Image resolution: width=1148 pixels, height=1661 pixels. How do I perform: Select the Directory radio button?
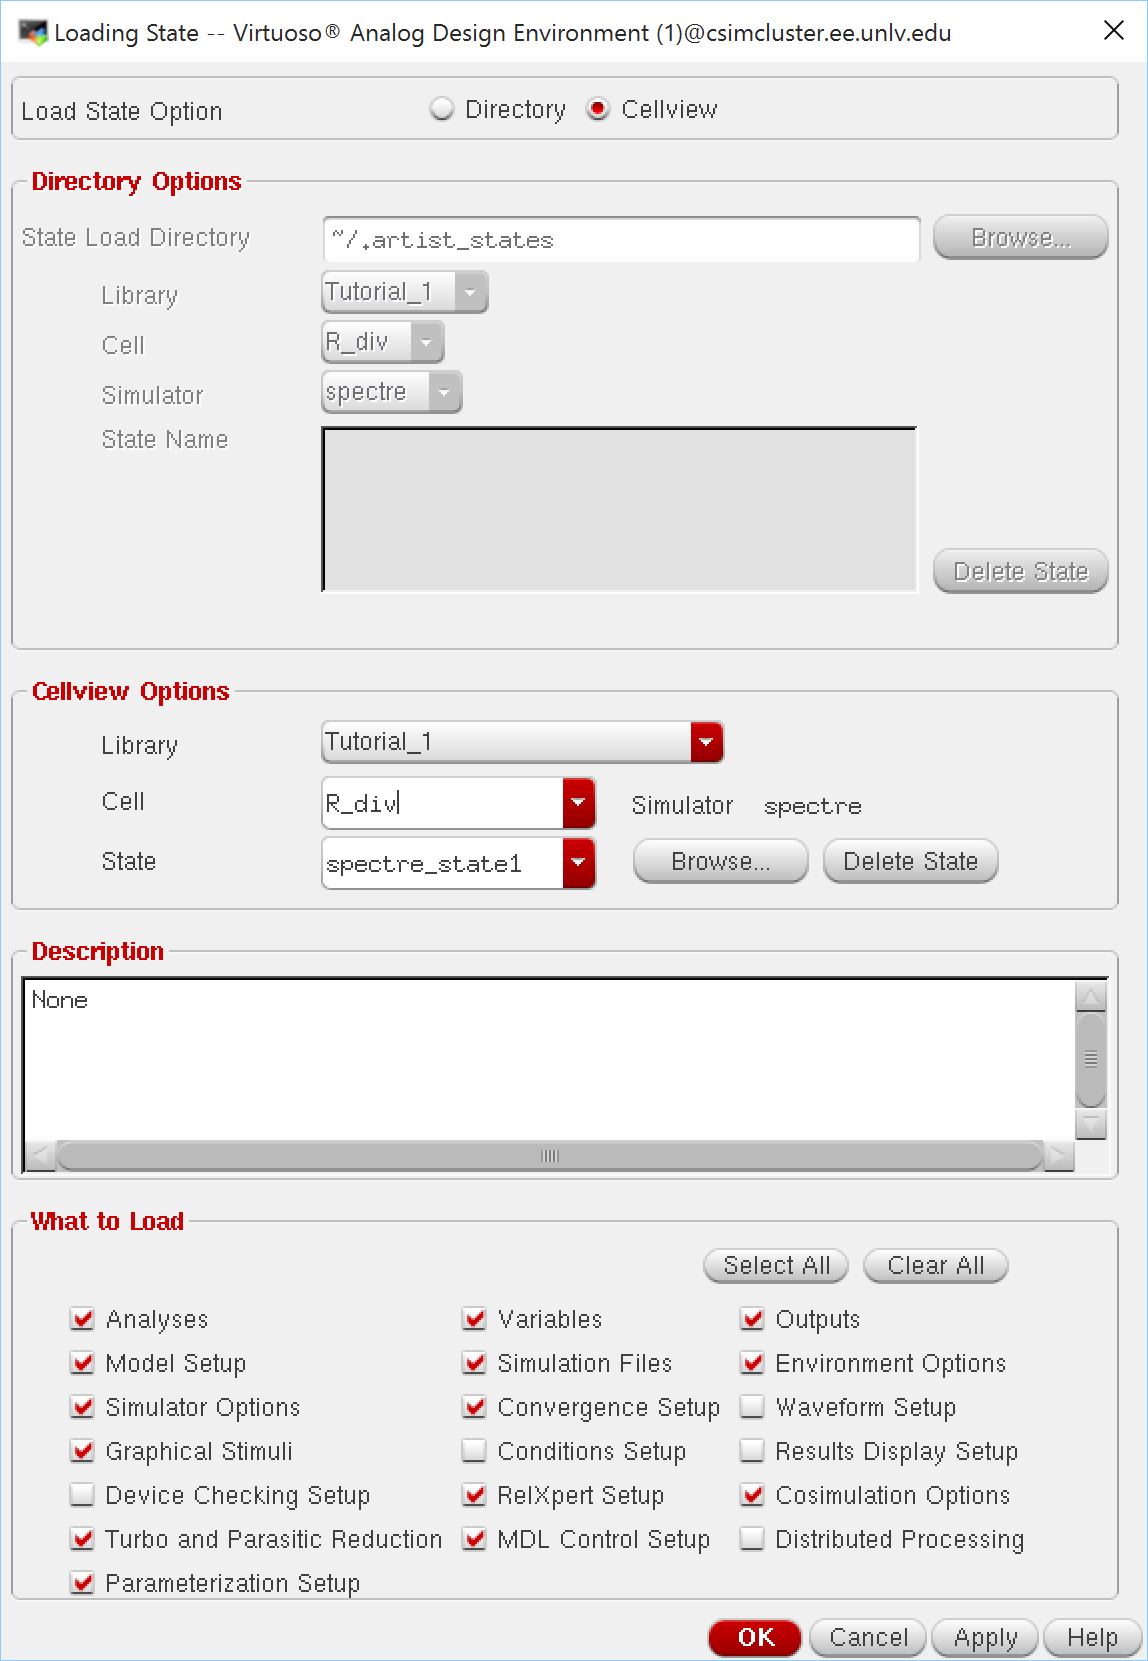(442, 109)
